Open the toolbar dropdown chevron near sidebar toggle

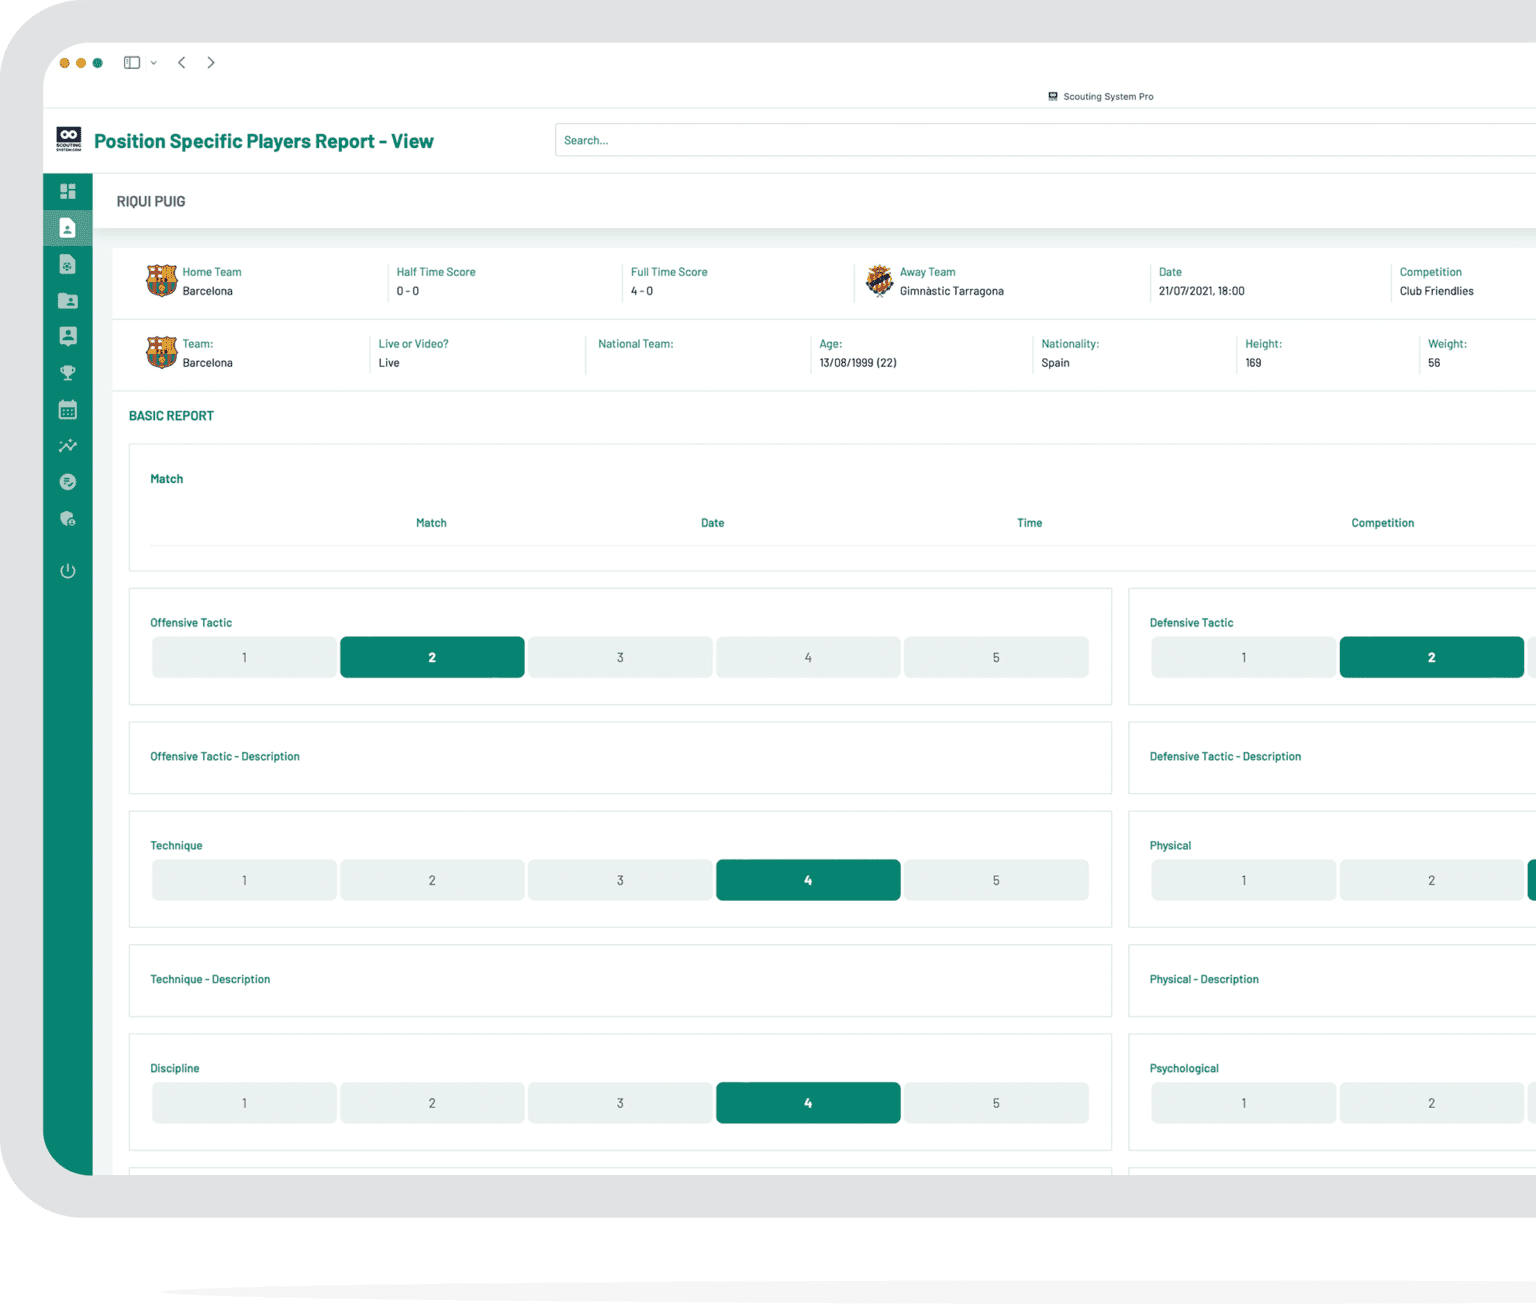click(154, 62)
